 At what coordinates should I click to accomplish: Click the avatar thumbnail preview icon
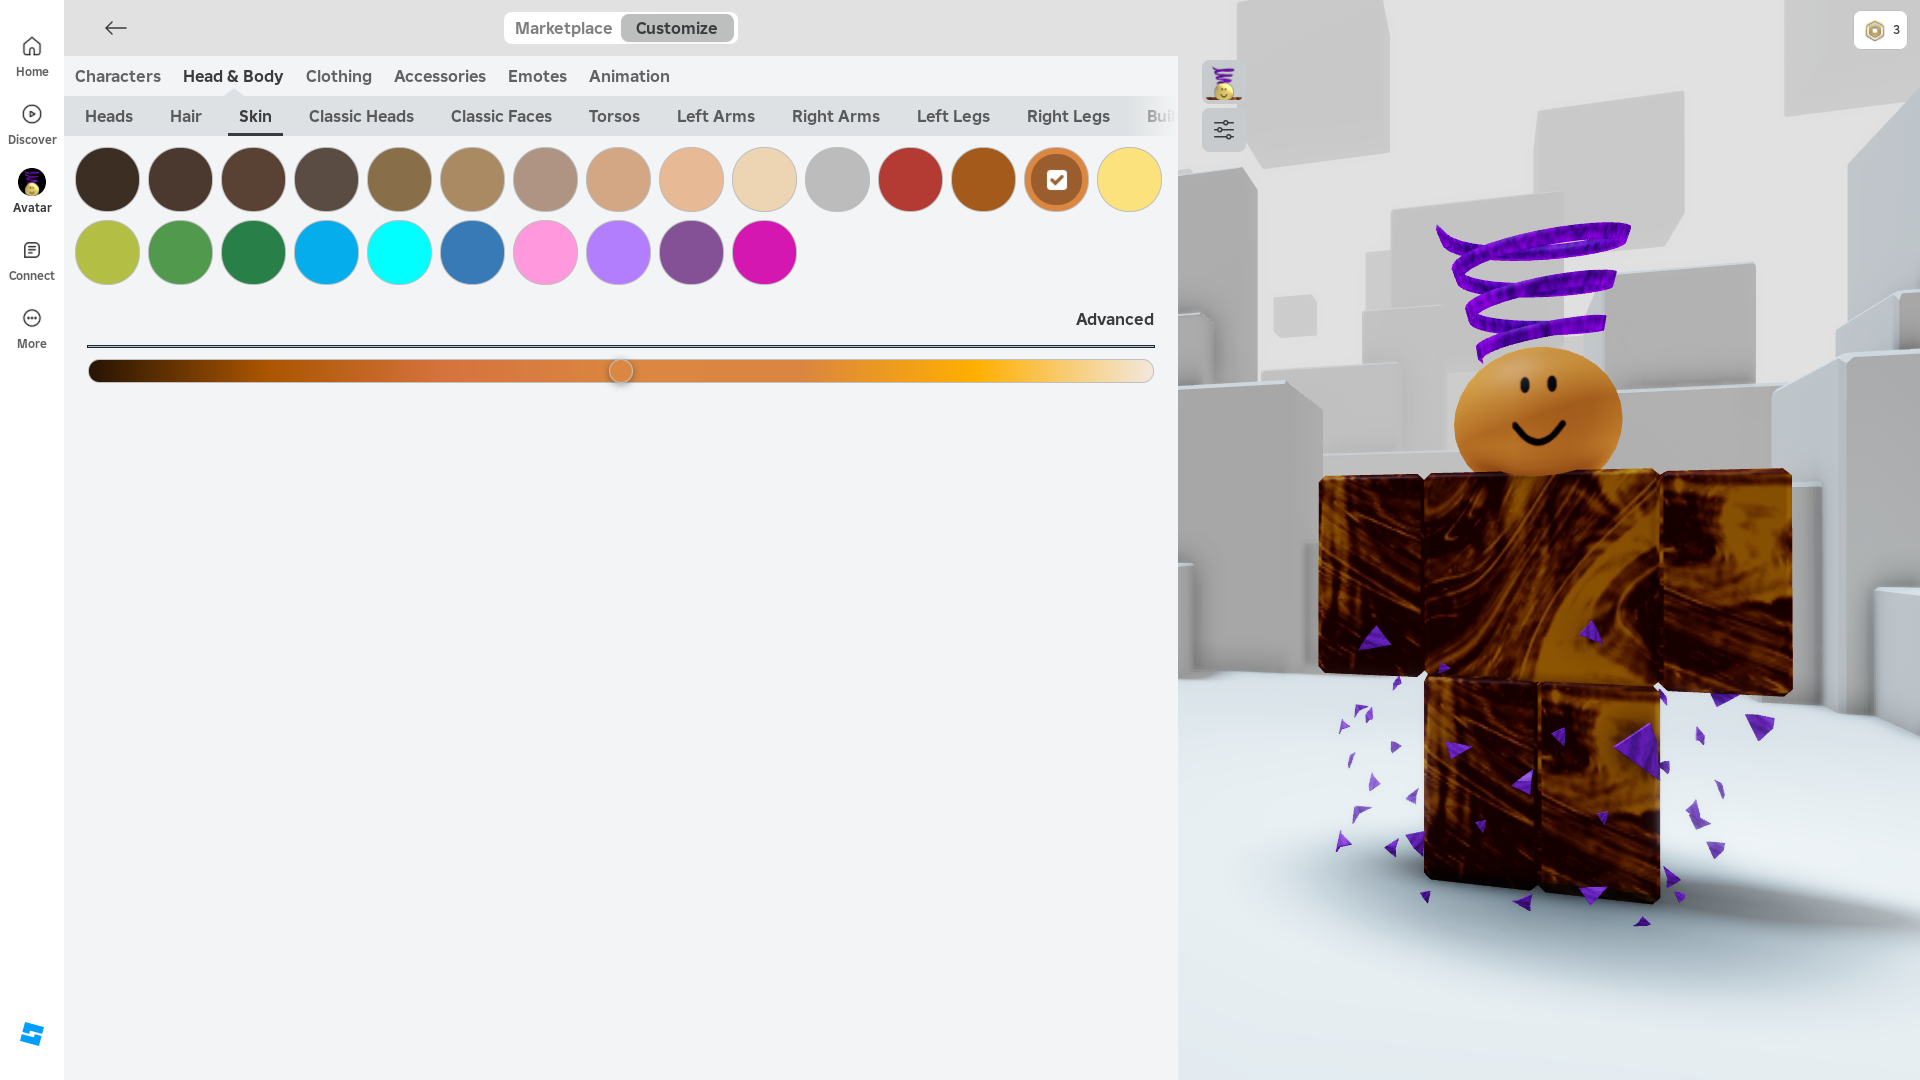(1223, 82)
